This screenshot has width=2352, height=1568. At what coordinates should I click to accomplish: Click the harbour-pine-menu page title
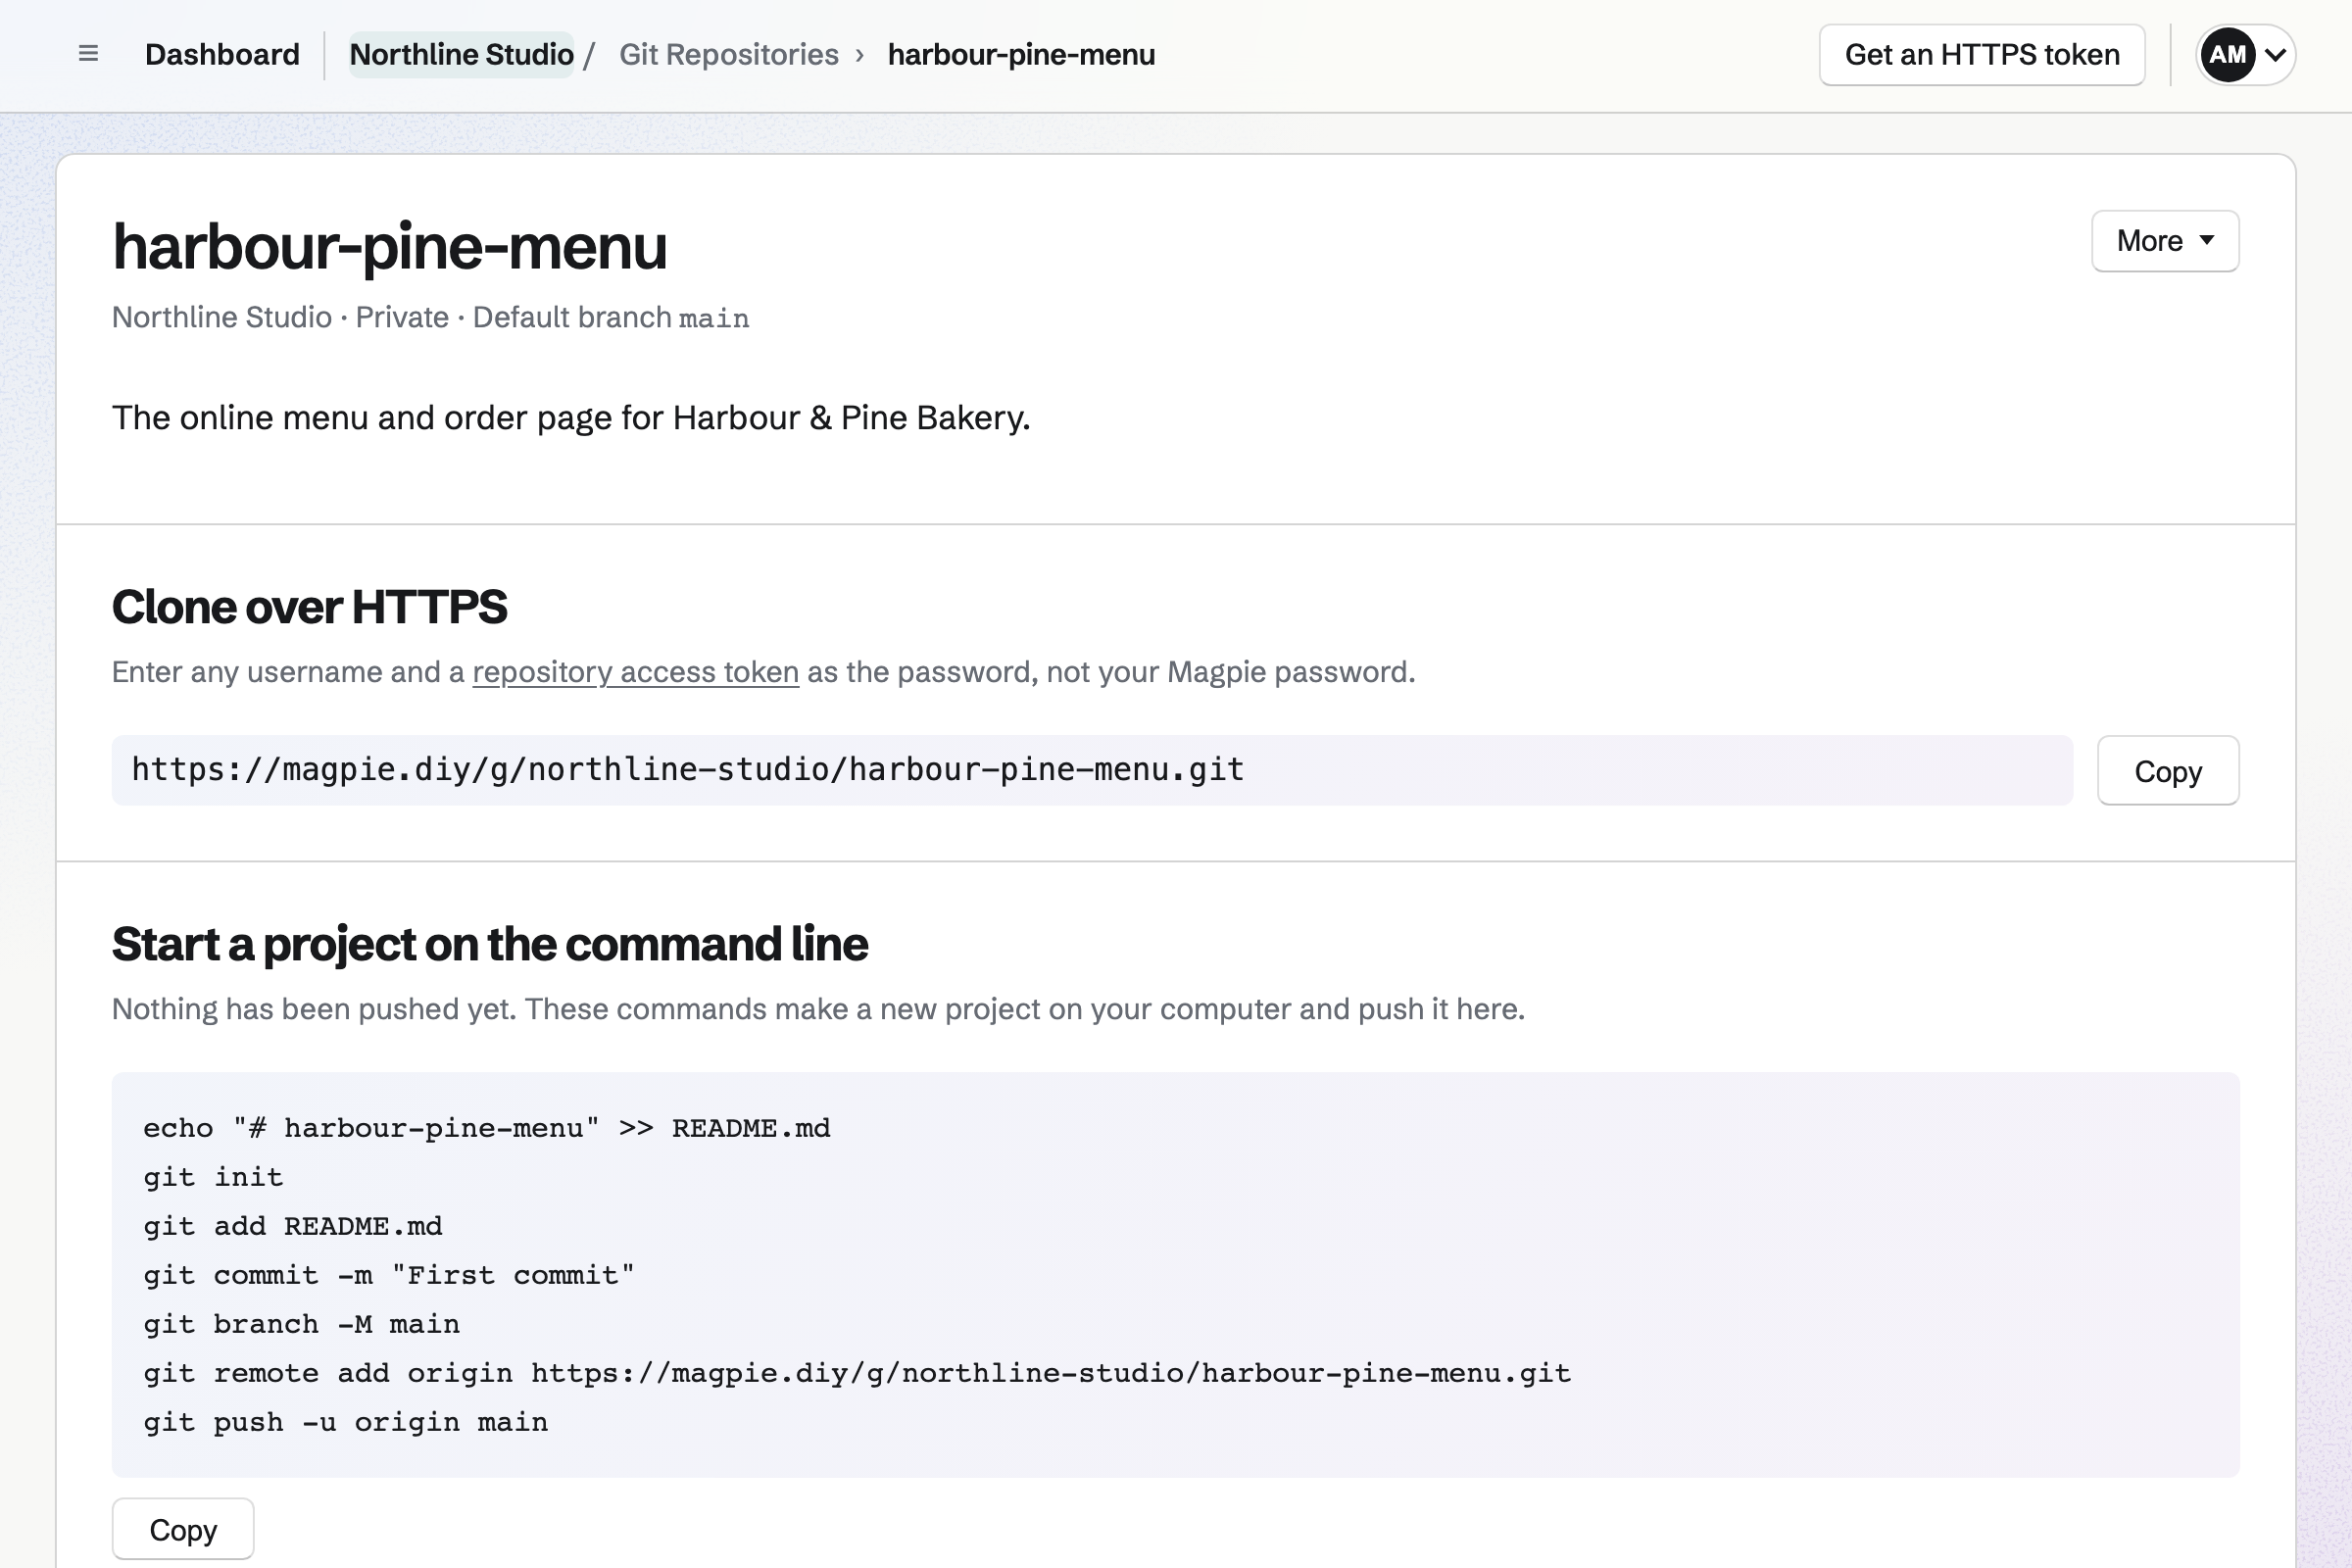click(389, 247)
